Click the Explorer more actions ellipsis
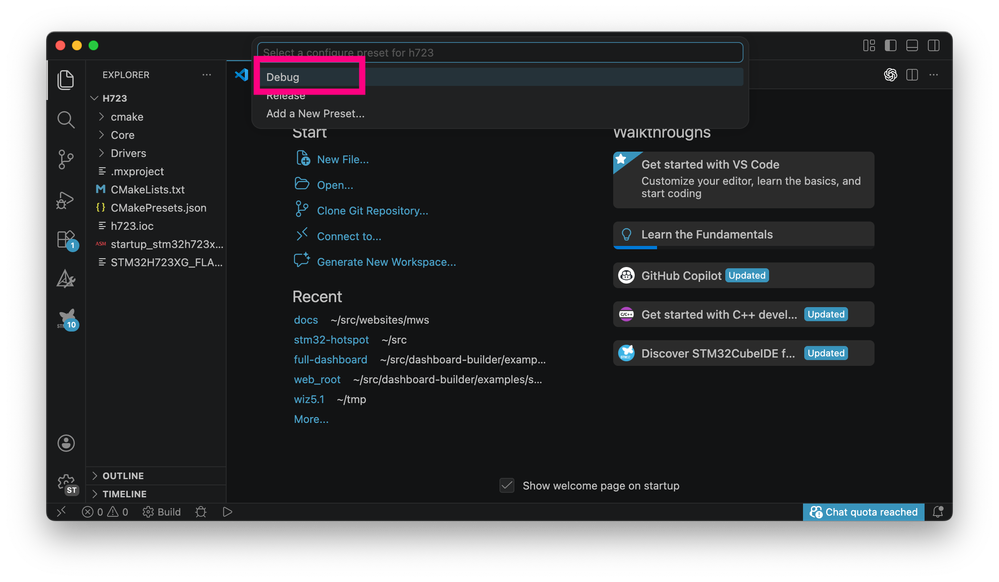 point(206,75)
